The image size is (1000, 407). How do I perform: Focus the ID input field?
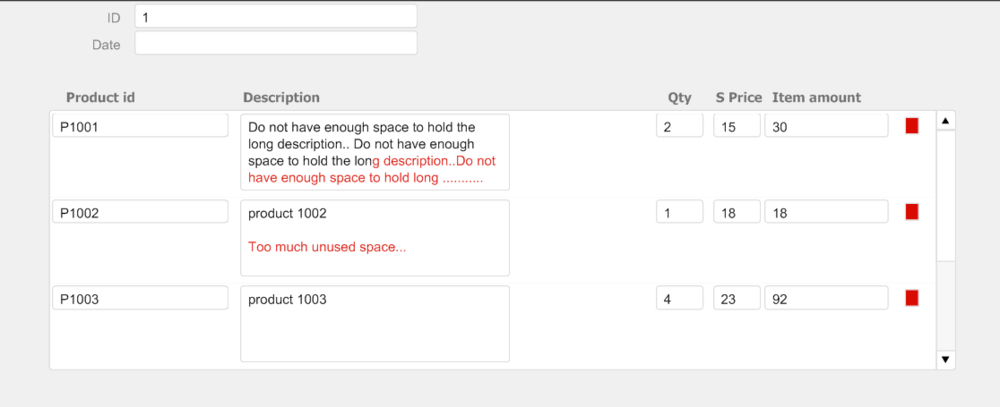click(276, 17)
